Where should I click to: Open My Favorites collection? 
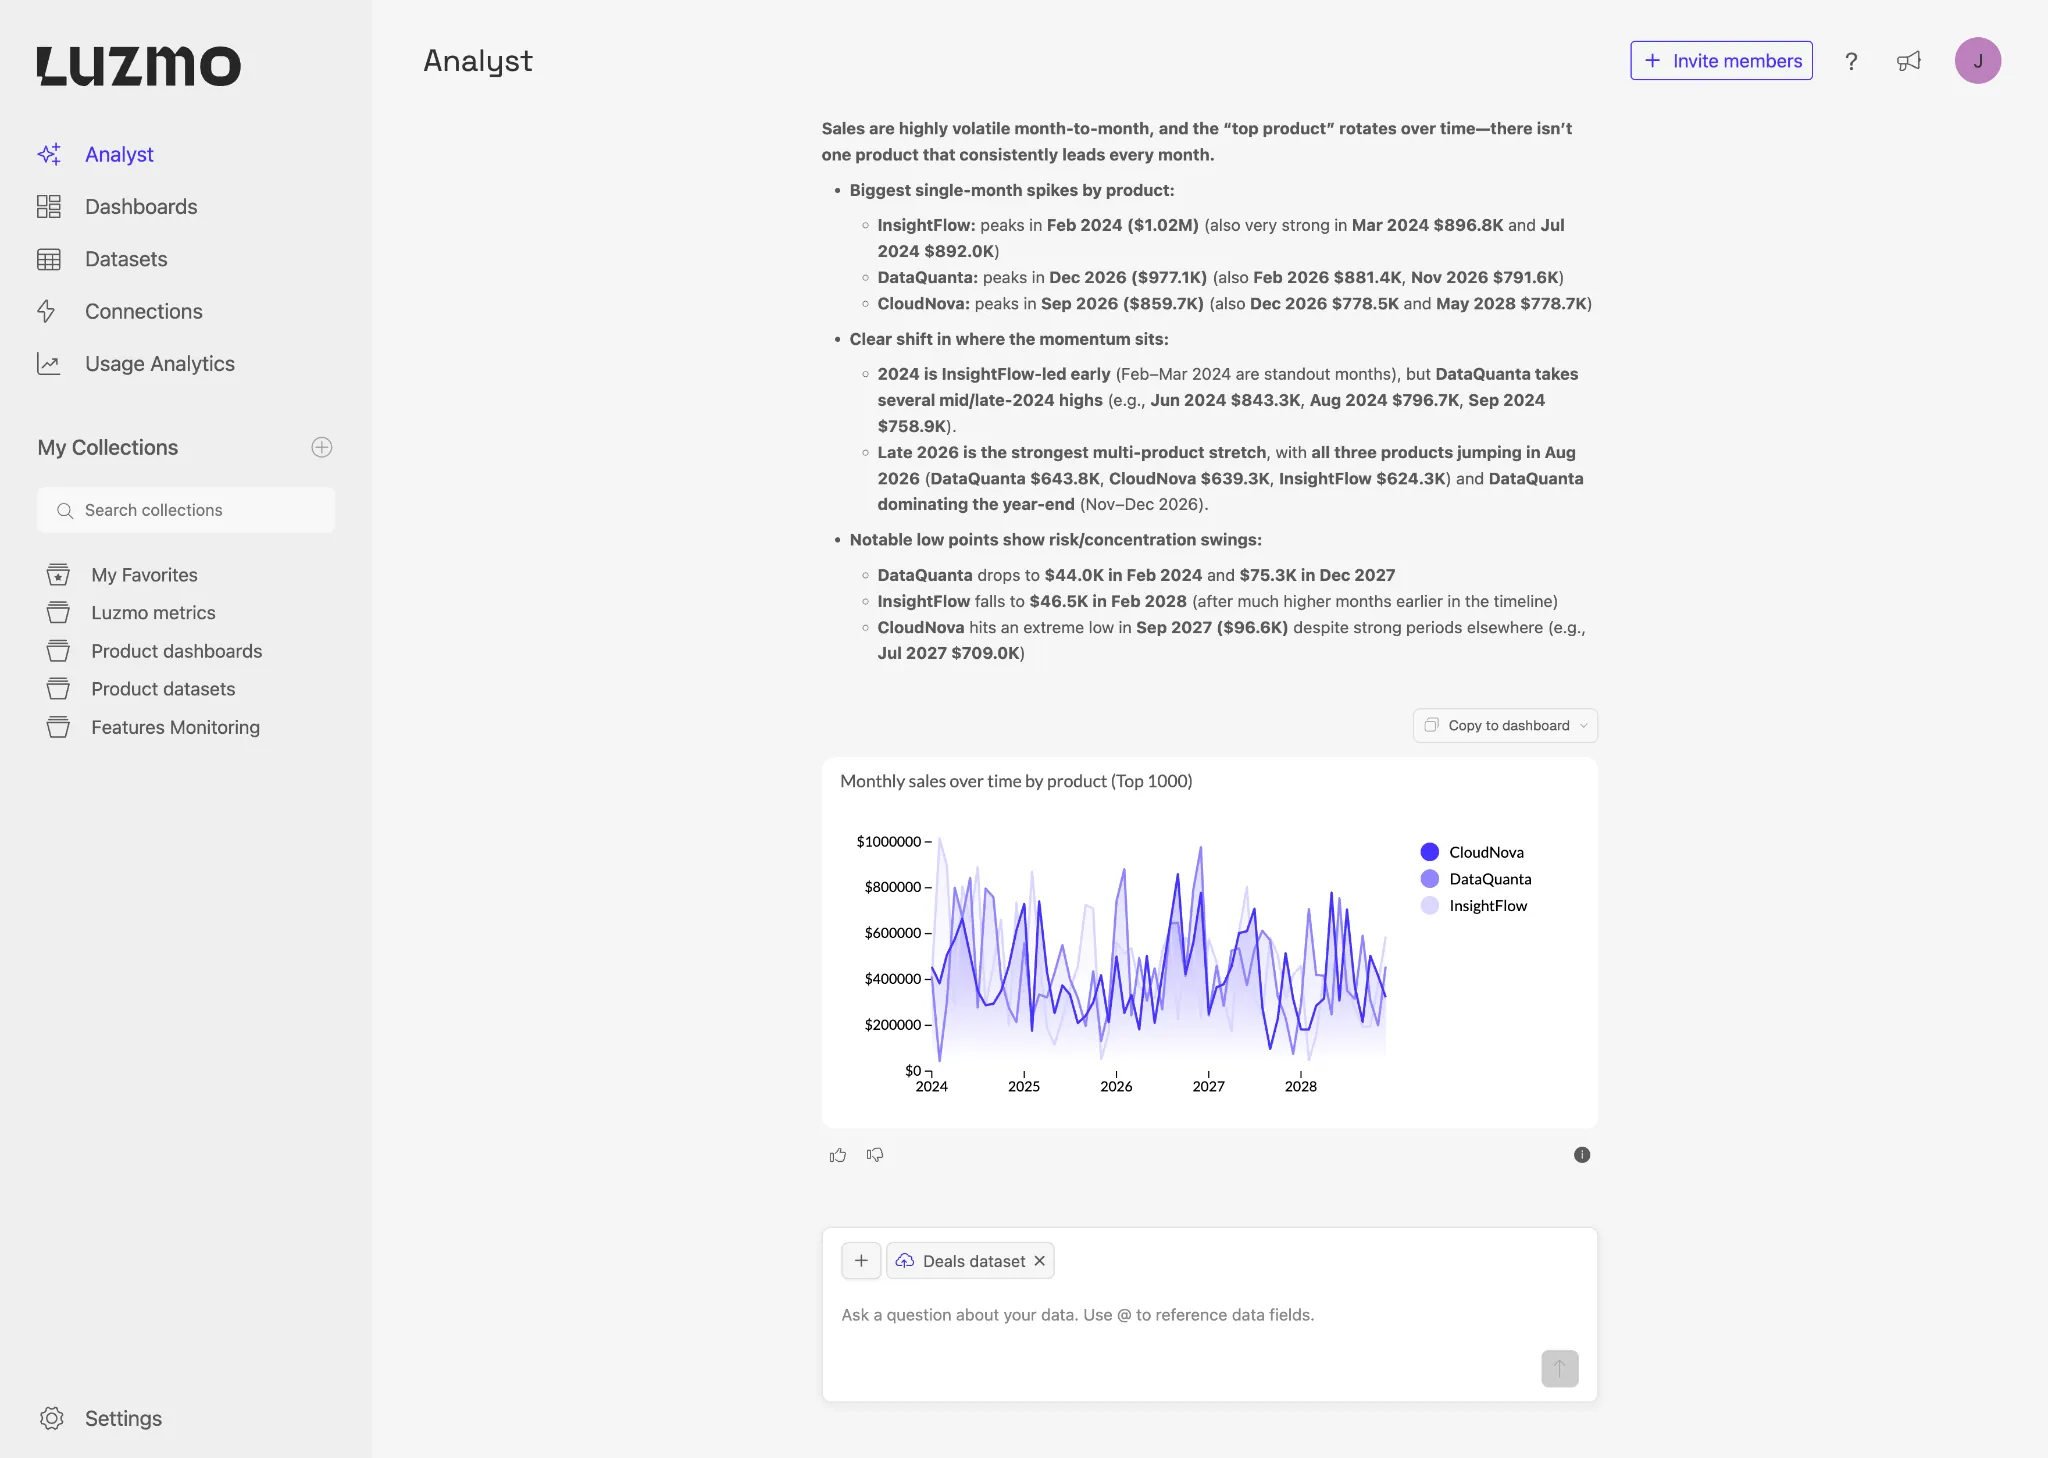(x=144, y=575)
